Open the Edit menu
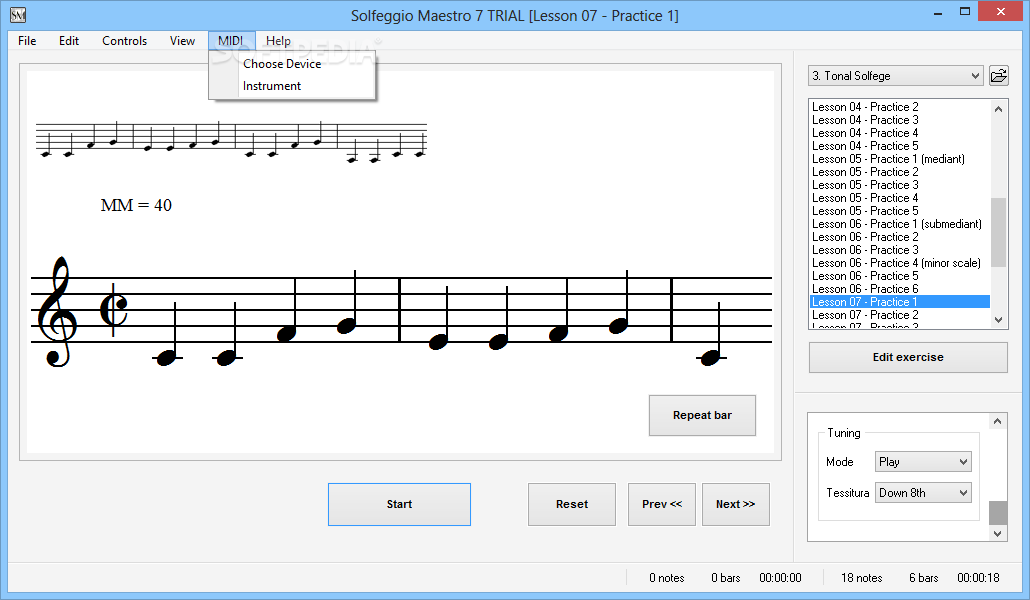This screenshot has width=1030, height=600. [69, 41]
